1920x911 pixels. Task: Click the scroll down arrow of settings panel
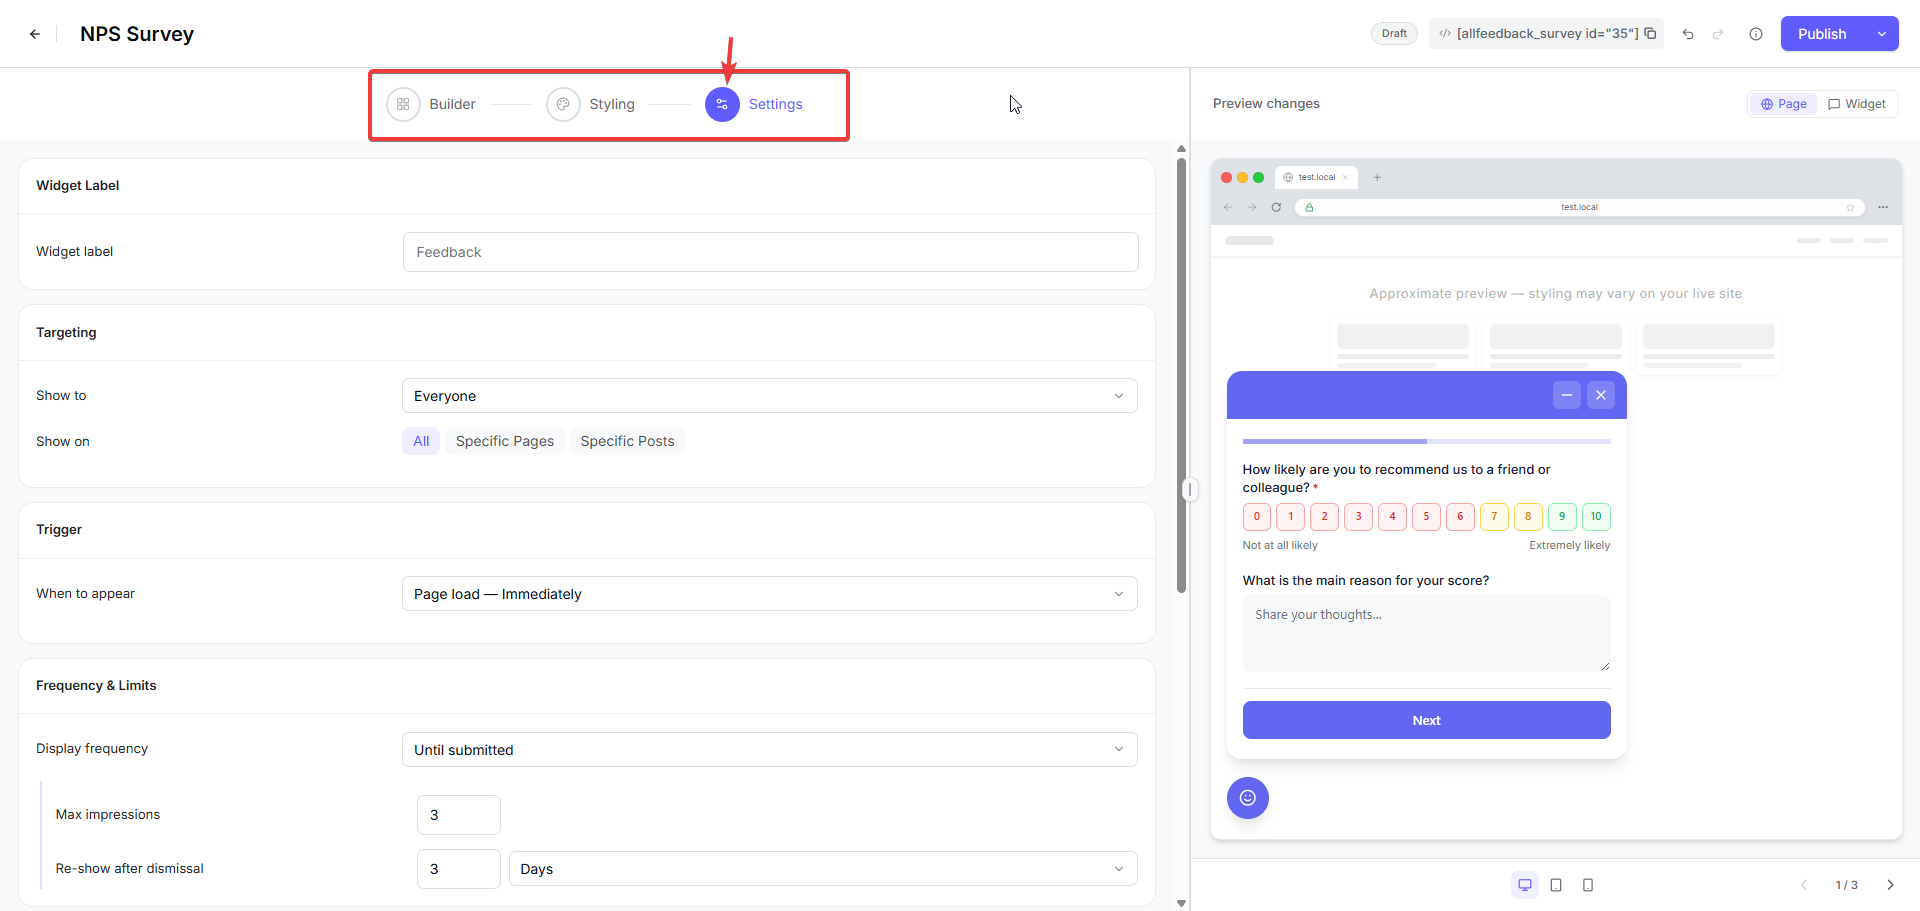(x=1181, y=903)
